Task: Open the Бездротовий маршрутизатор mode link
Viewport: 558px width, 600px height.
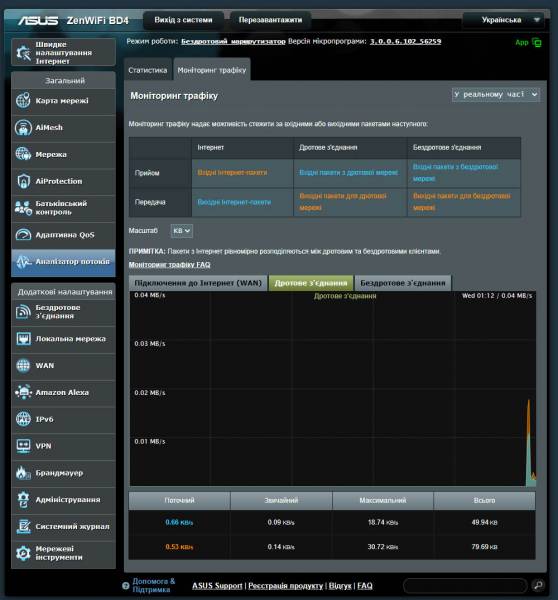Action: [233, 41]
